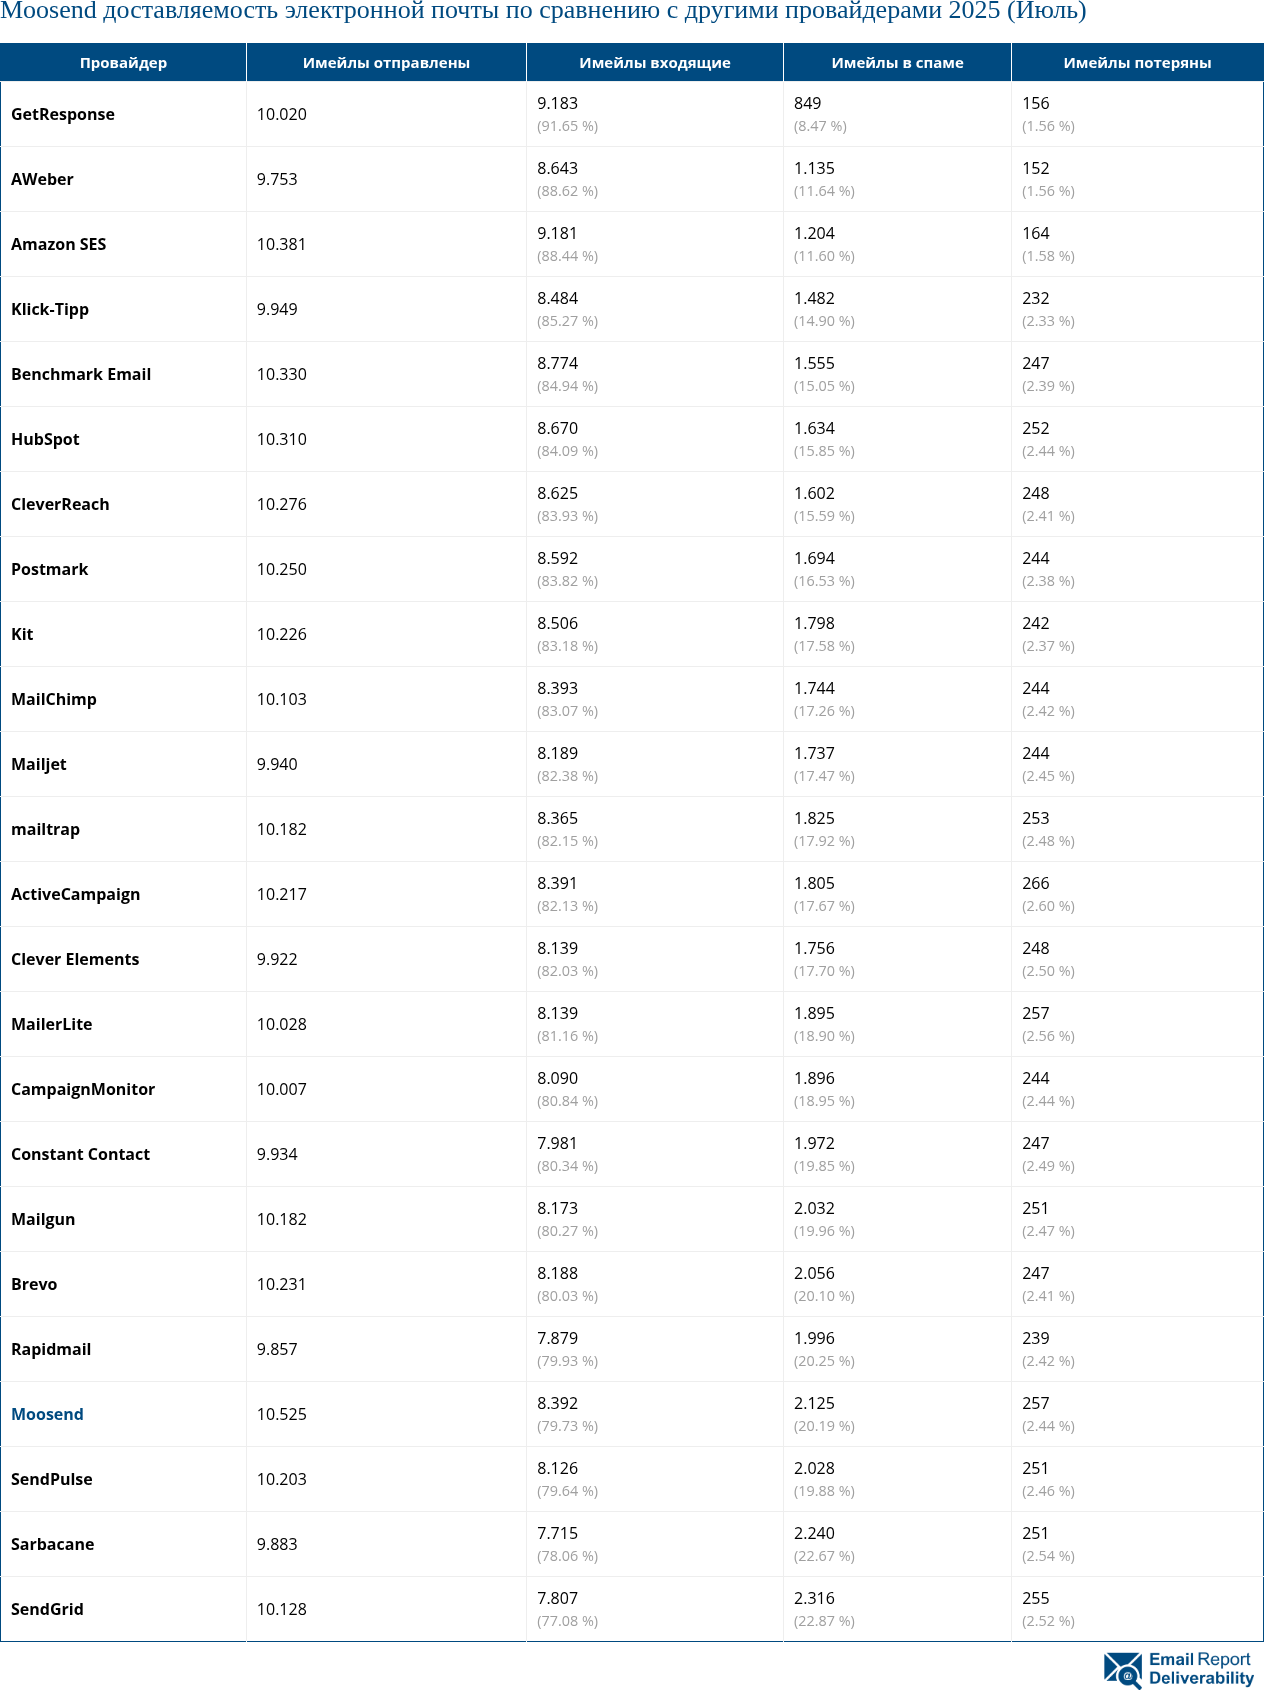
Task: Click the Constant Contact provider name
Action: click(80, 1154)
